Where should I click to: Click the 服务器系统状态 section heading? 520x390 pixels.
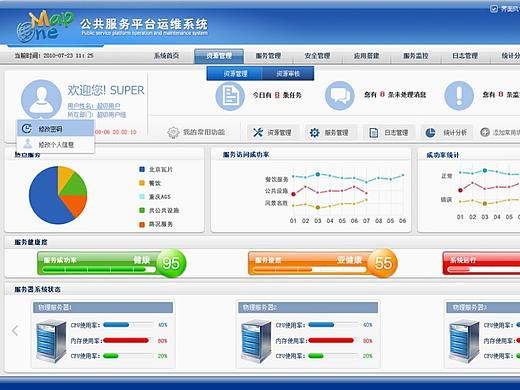coord(38,289)
